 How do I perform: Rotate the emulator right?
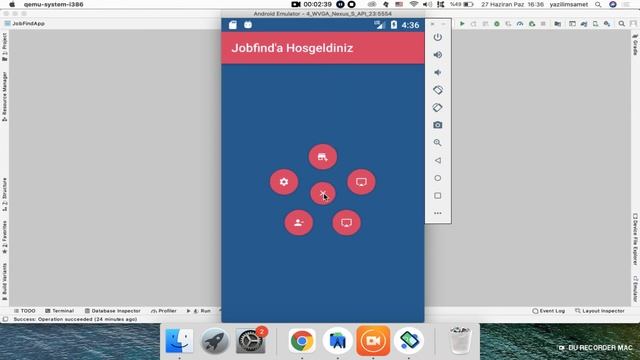(438, 107)
